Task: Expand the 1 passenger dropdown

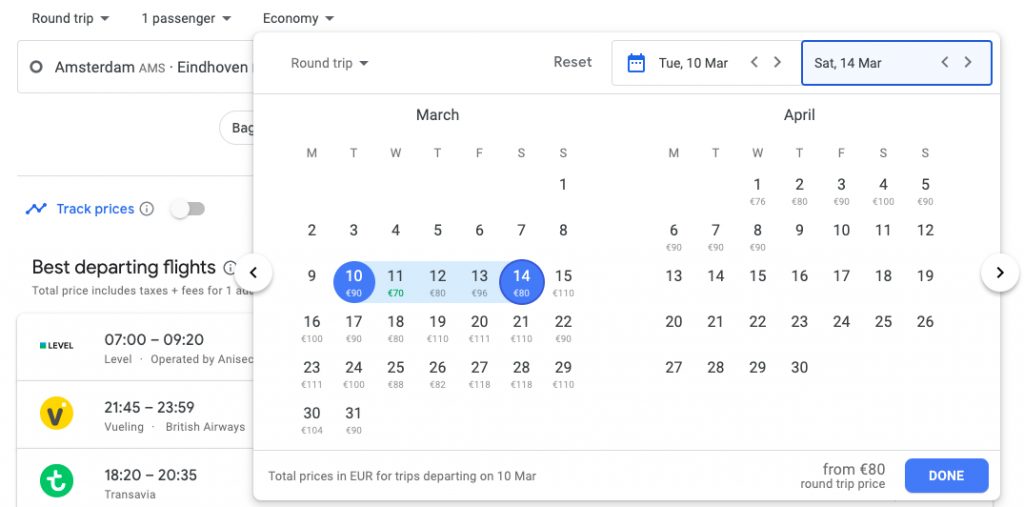Action: coord(186,18)
